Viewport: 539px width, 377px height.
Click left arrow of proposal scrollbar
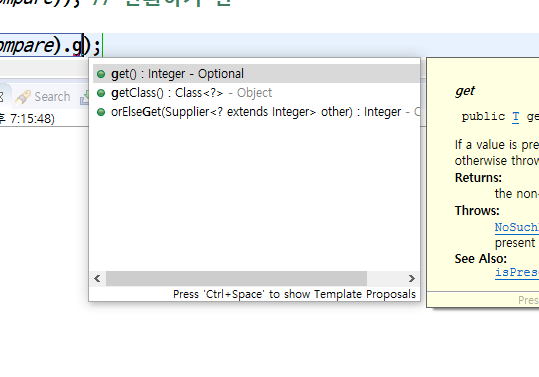tap(97, 278)
